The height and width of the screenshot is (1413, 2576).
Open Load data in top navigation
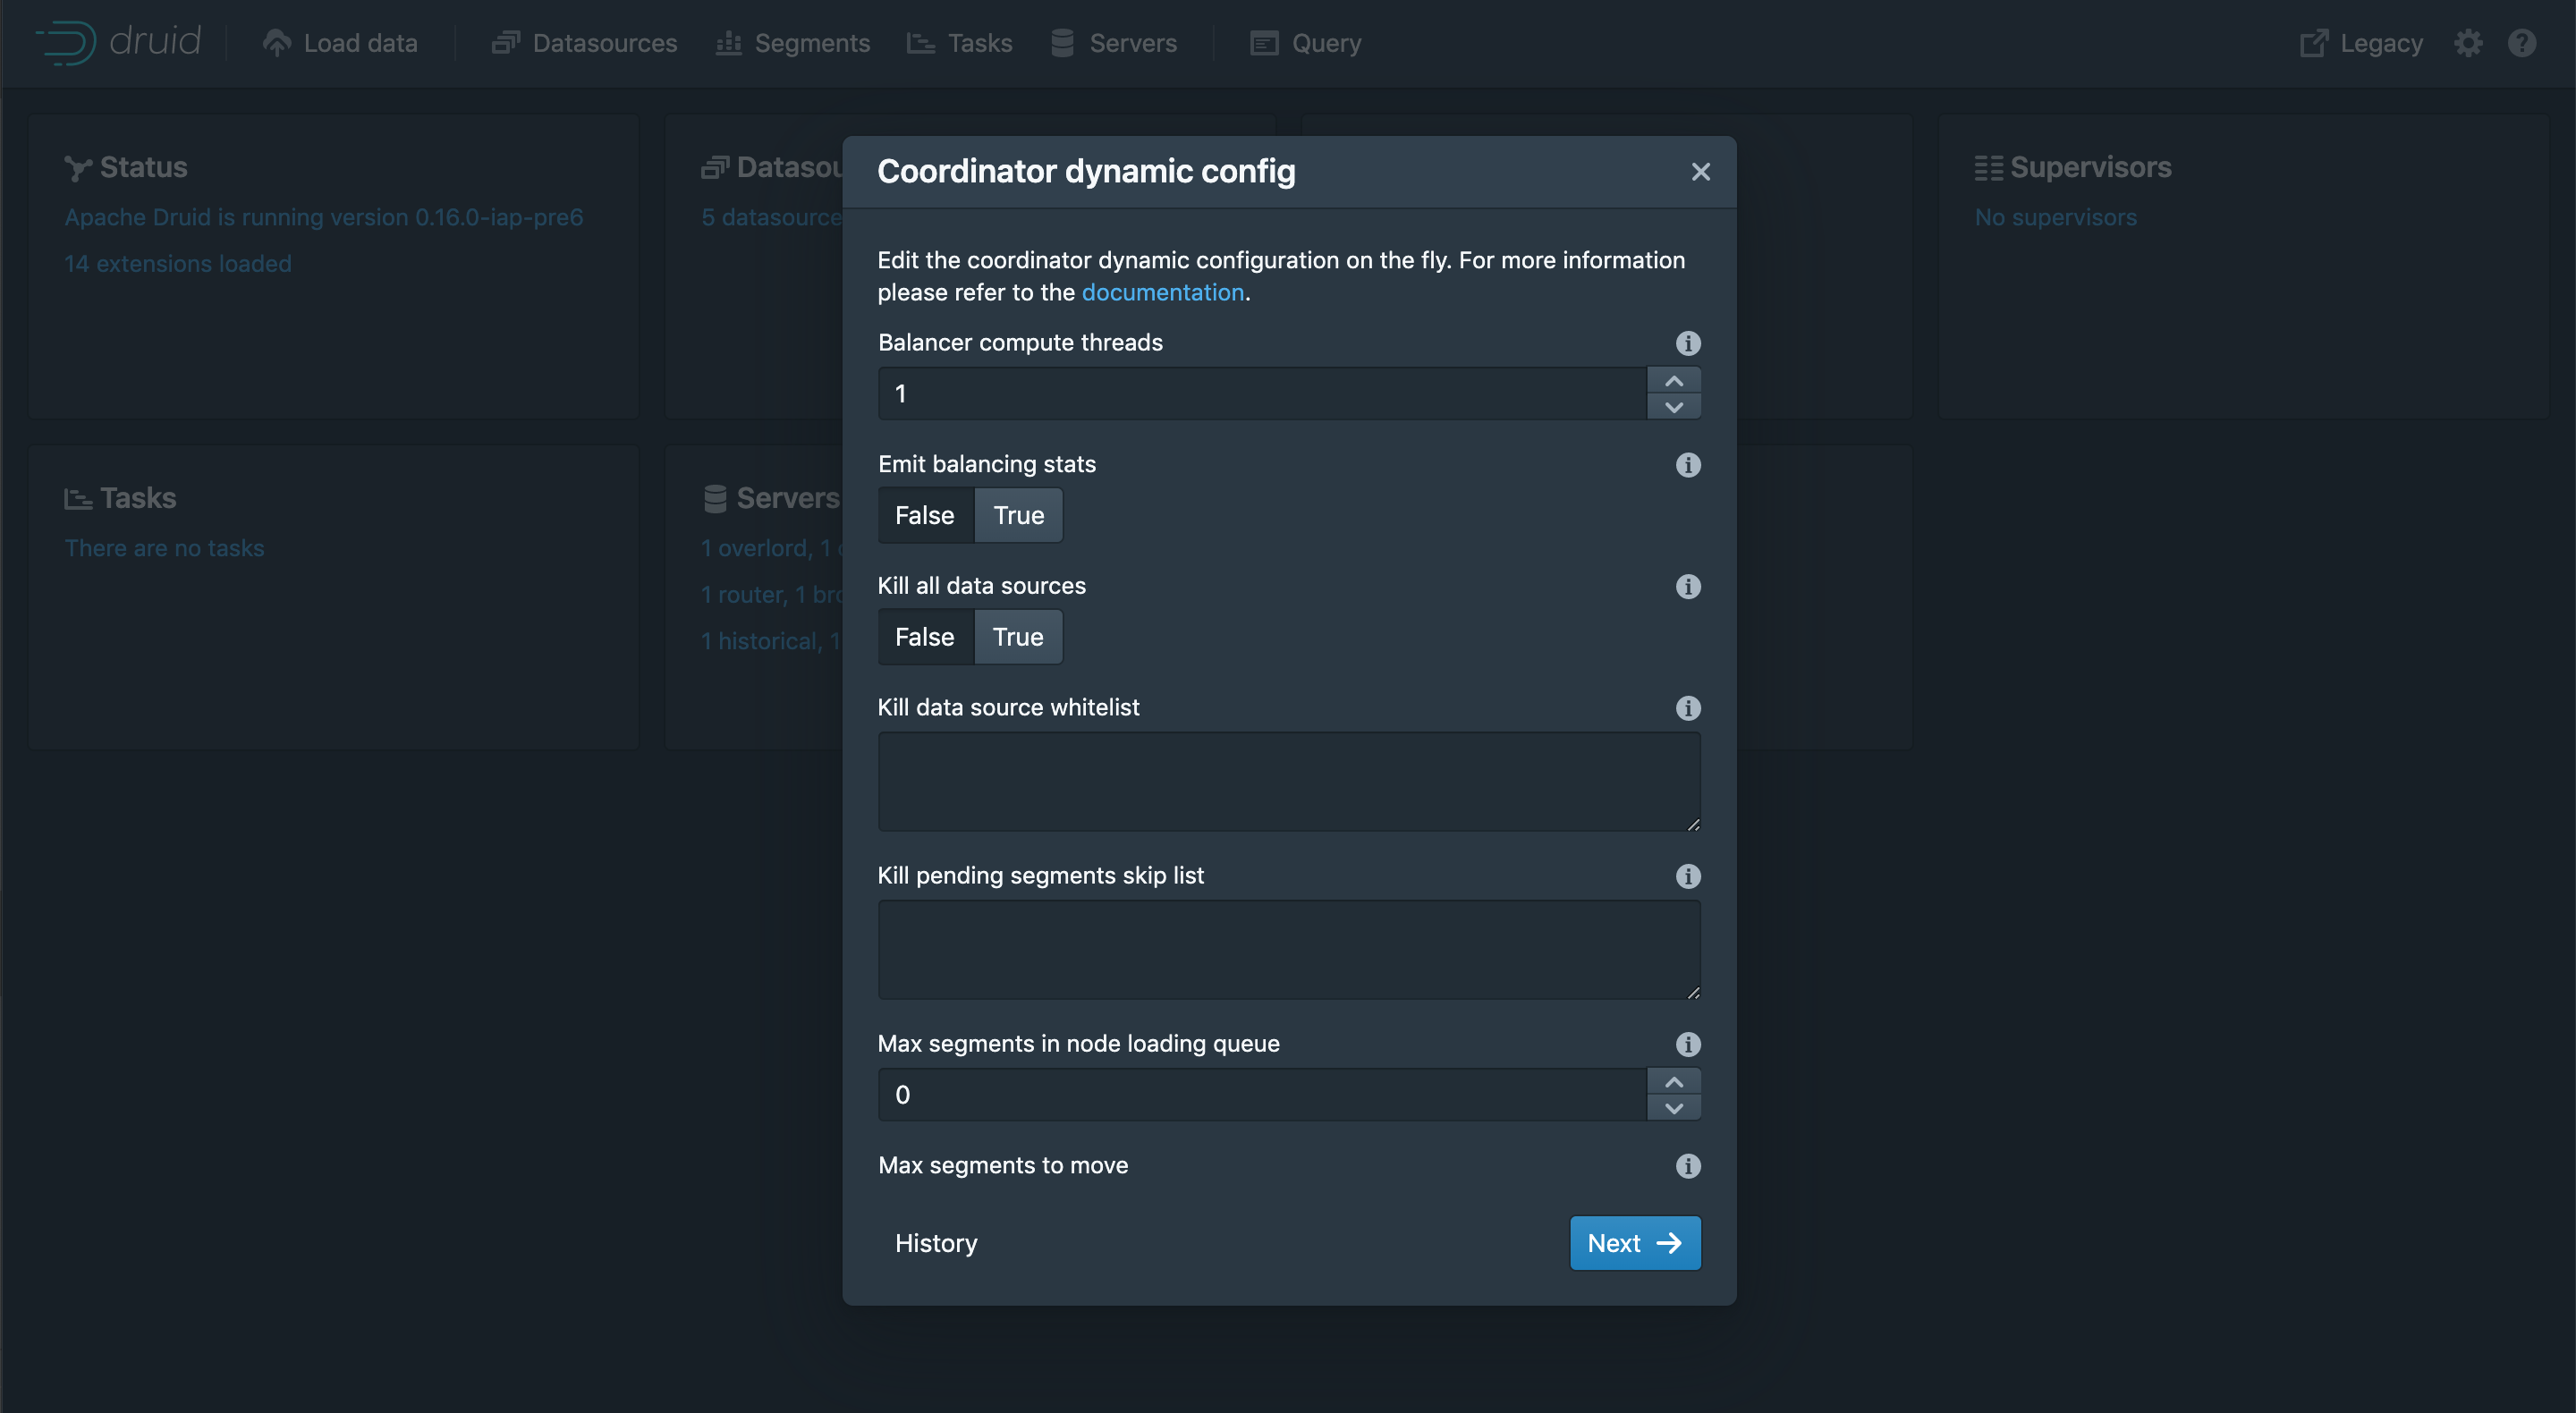(x=340, y=43)
